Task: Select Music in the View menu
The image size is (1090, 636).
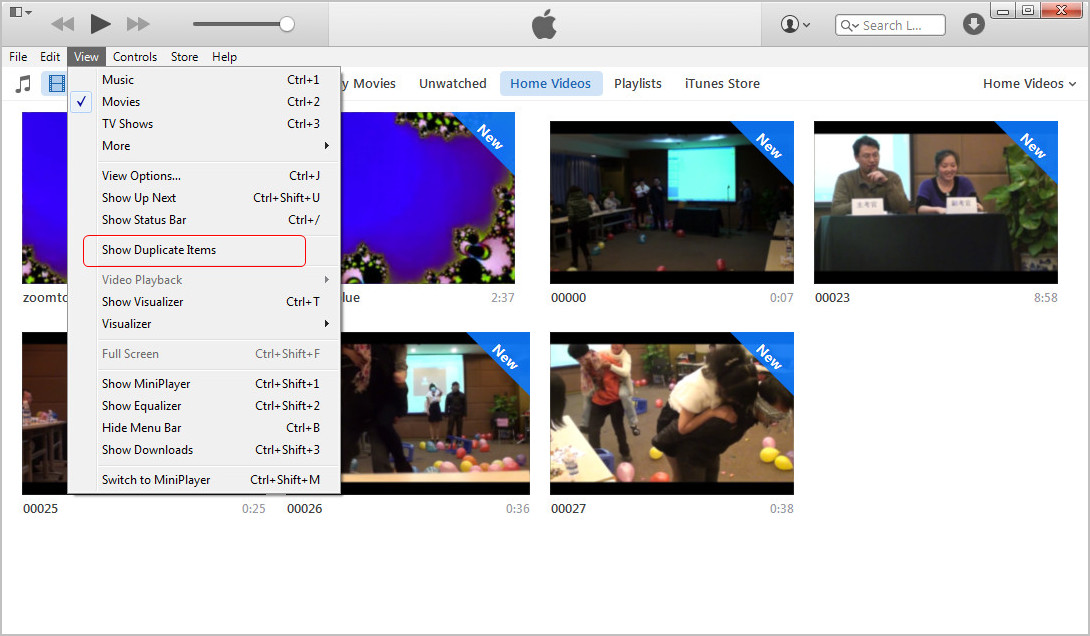Action: (x=204, y=80)
